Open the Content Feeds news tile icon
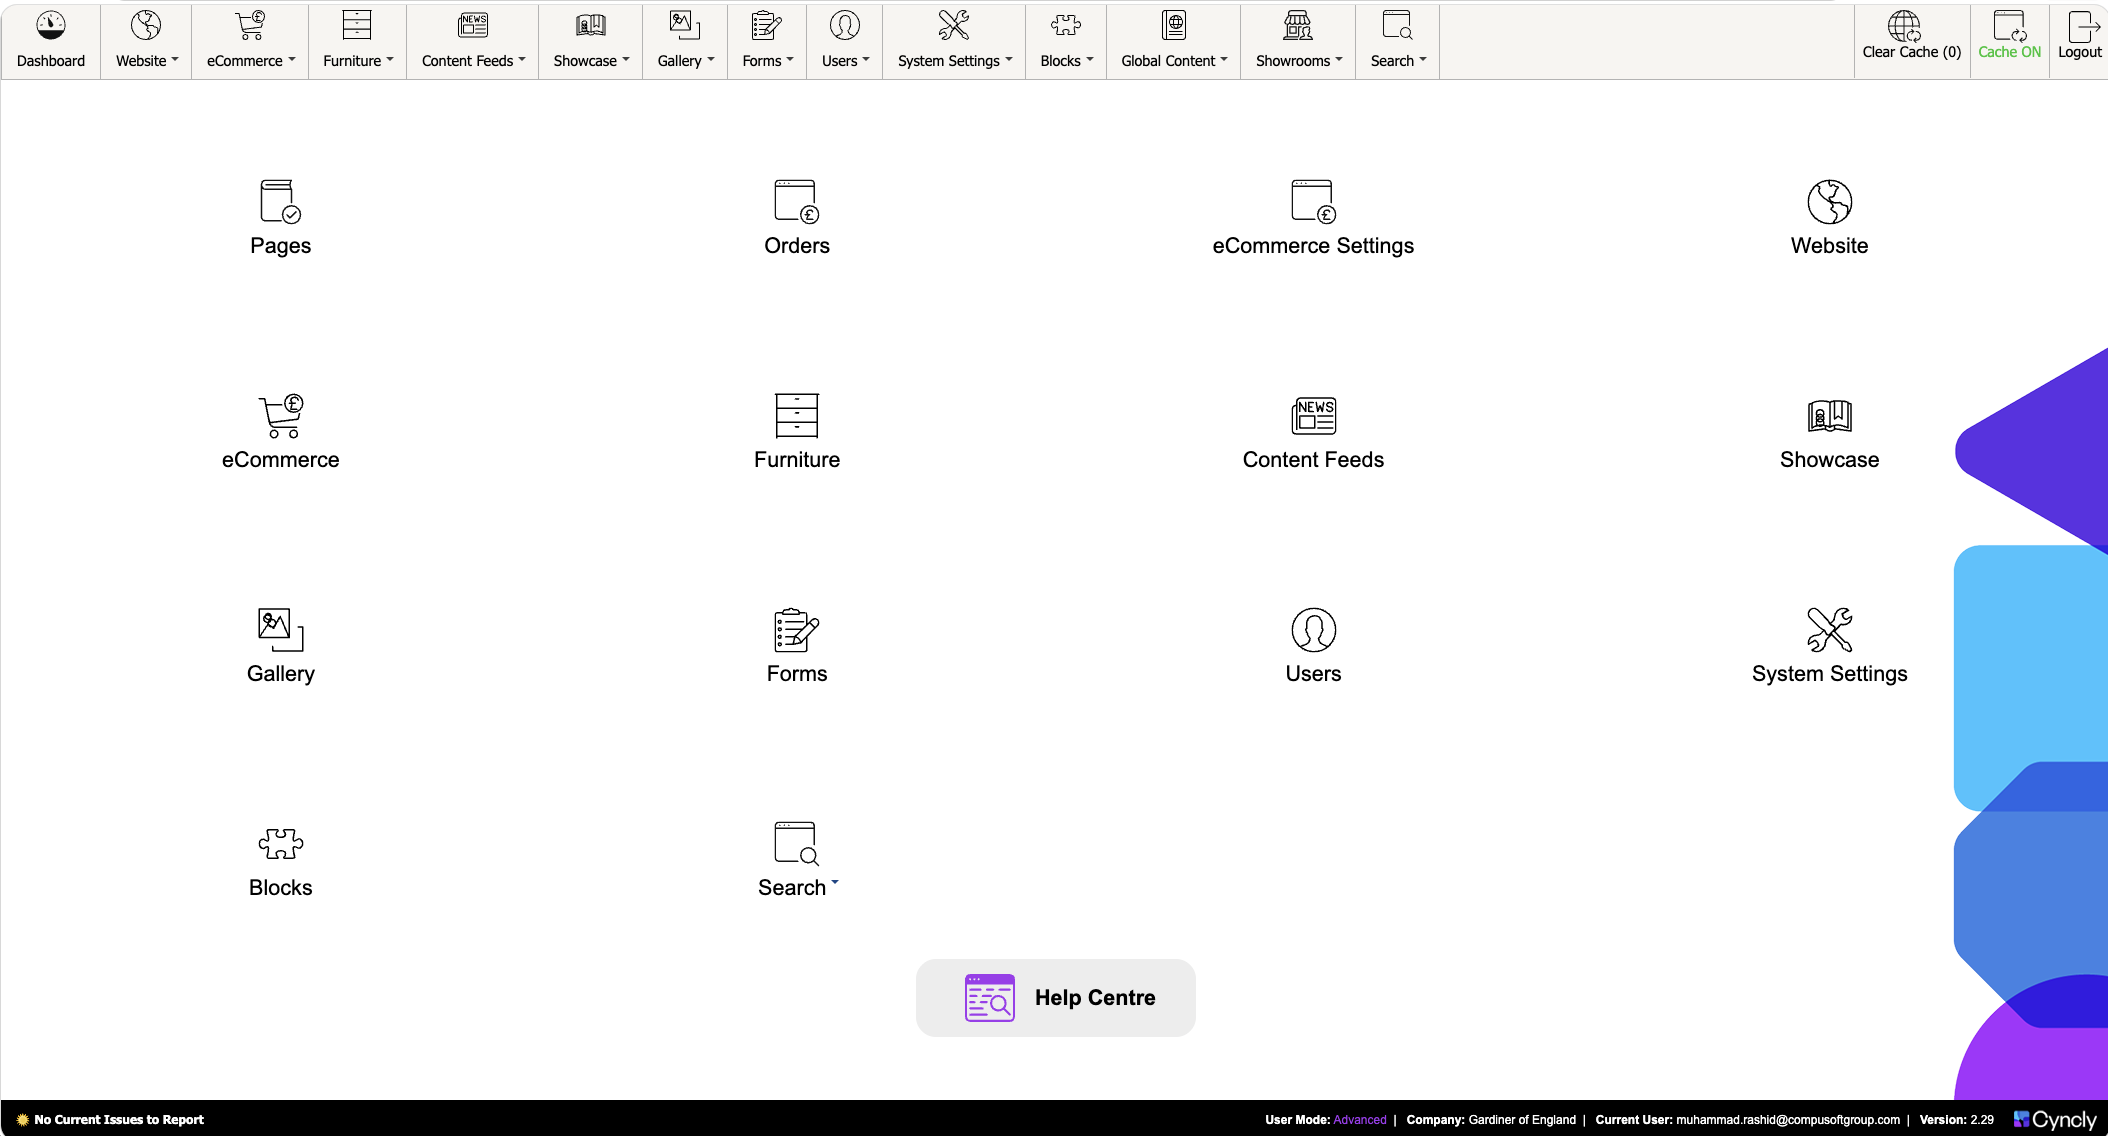The width and height of the screenshot is (2108, 1136). click(x=1313, y=416)
